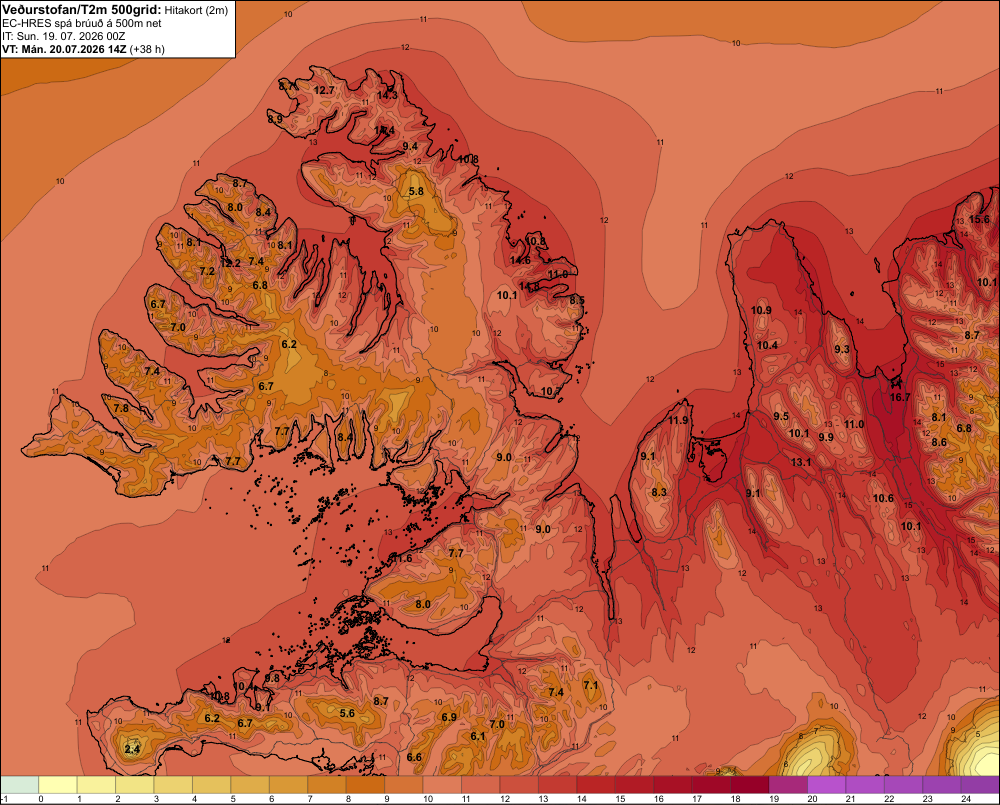
Task: Click the 14.3 temperature label
Action: pos(387,96)
